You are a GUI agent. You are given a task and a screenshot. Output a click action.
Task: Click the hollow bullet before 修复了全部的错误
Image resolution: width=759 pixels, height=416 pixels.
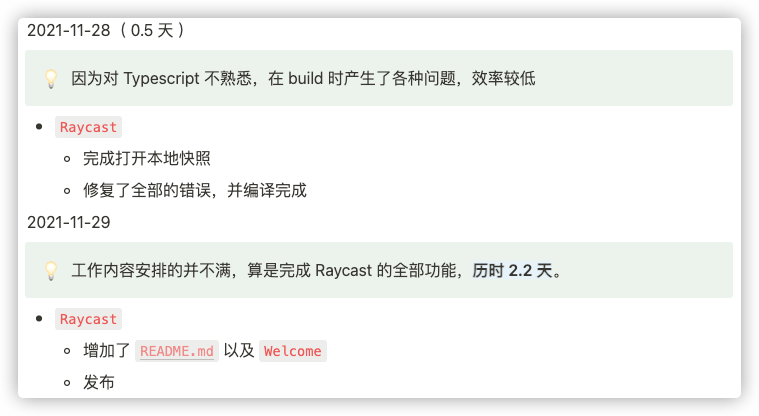(66, 191)
